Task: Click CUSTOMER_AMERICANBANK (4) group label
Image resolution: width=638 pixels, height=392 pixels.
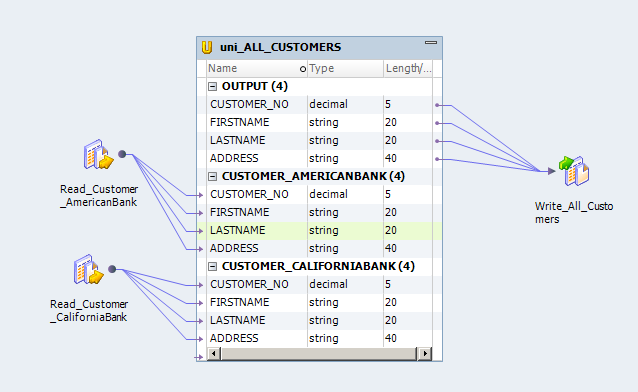Action: [313, 176]
